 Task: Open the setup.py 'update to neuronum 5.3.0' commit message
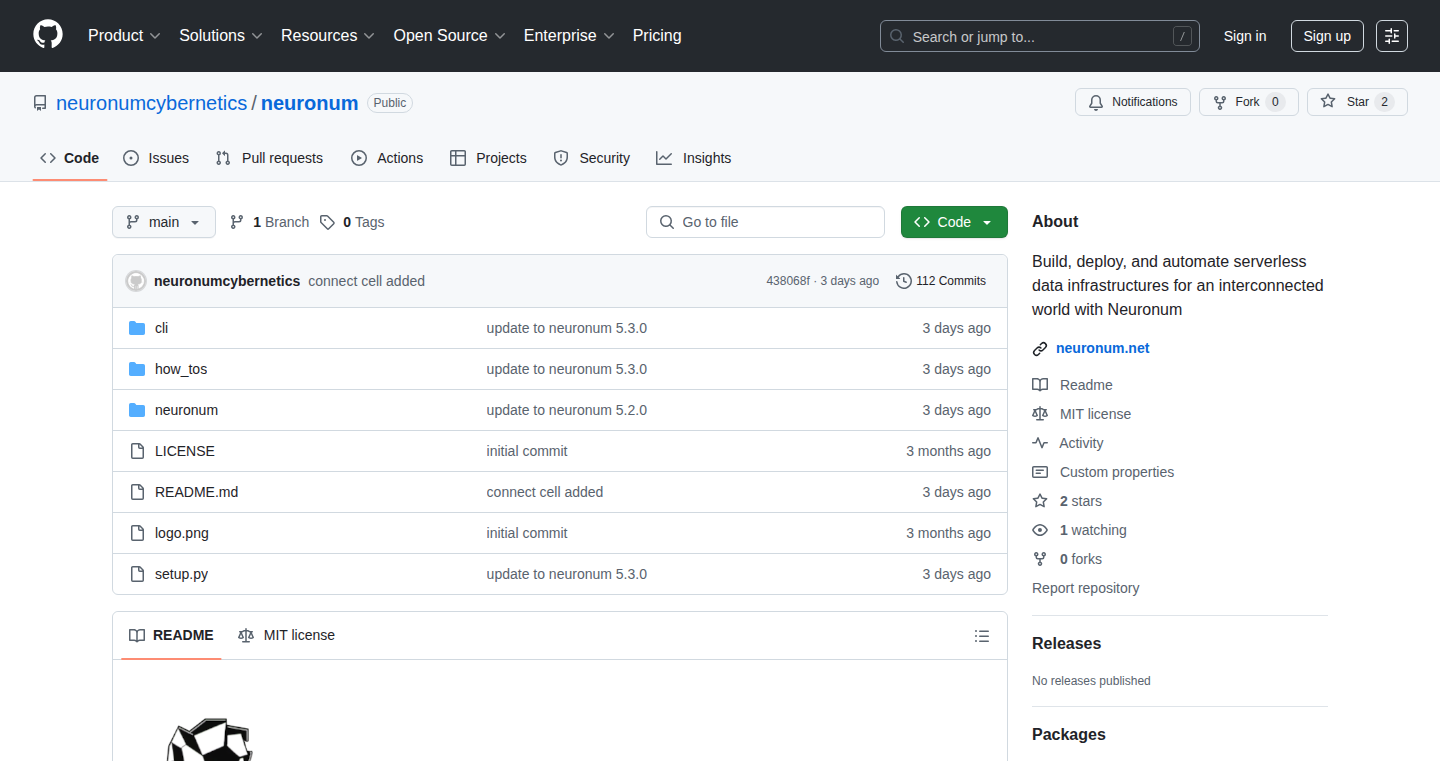[x=567, y=574]
